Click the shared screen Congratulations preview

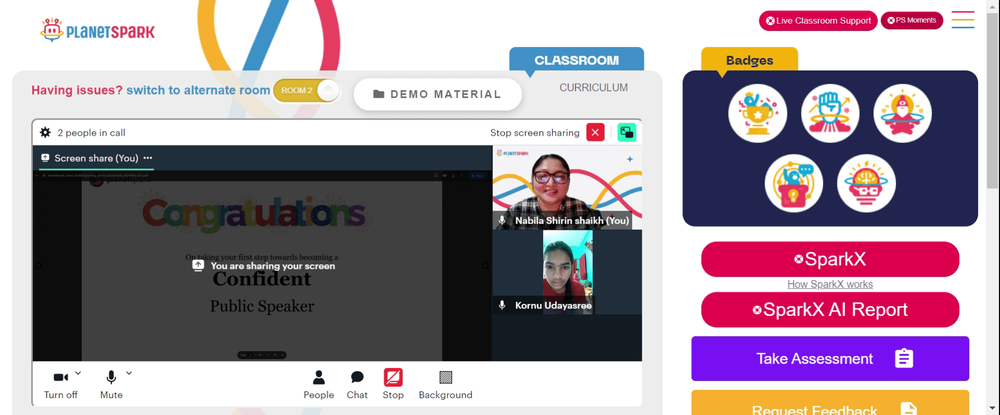262,265
